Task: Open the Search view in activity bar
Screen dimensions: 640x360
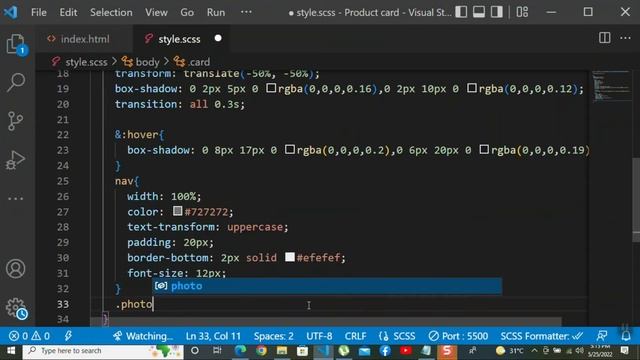Action: 16,82
